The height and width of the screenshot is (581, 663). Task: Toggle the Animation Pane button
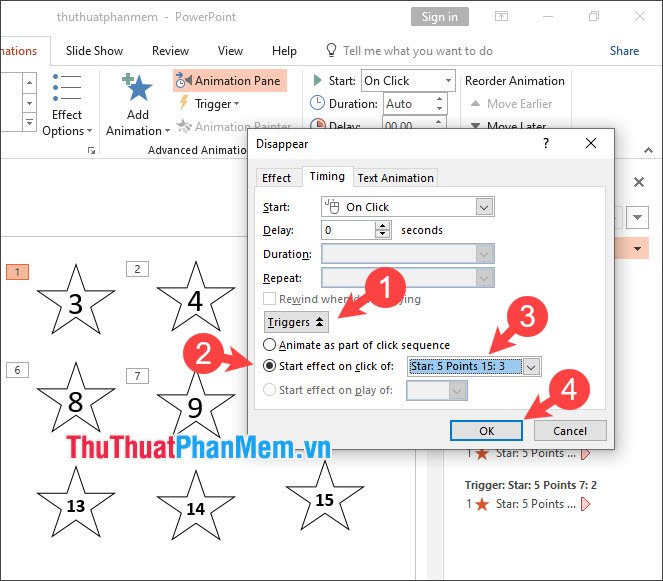230,80
